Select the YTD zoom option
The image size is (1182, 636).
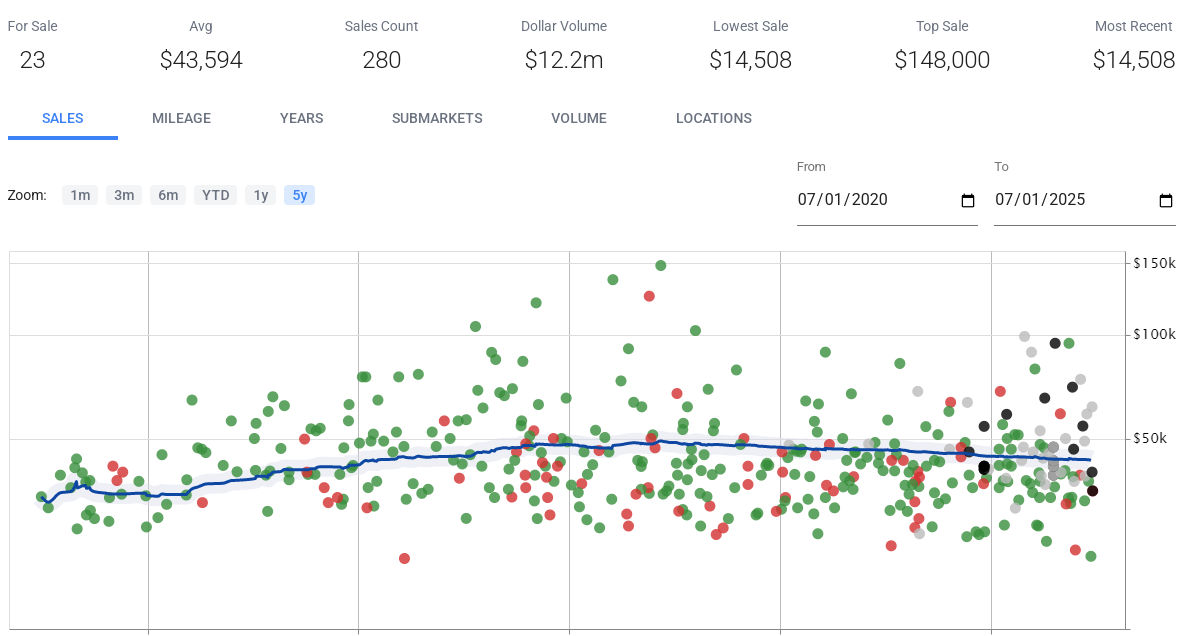[x=216, y=195]
